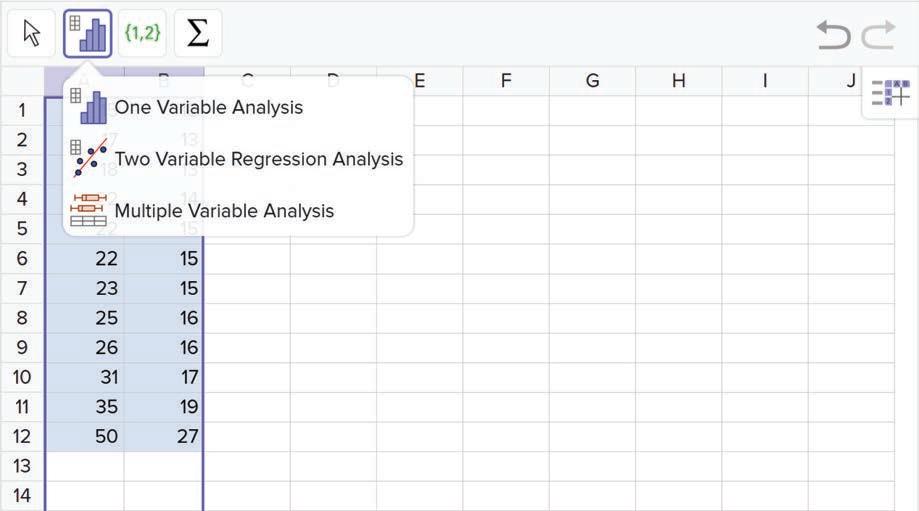
Task: Select column H header
Action: 679,81
